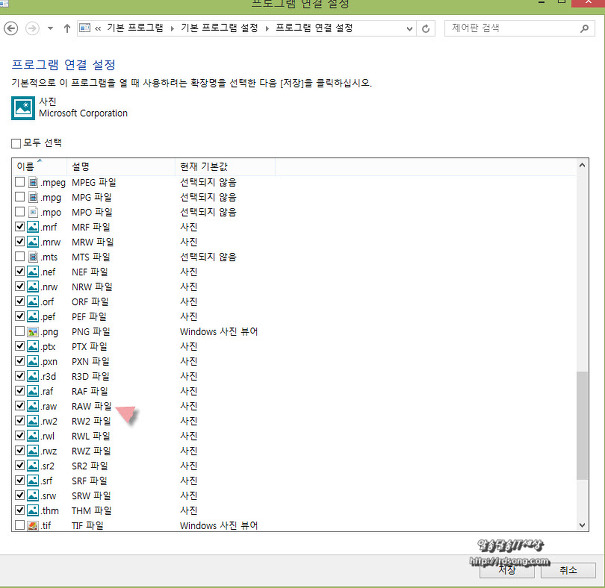Image resolution: width=605 pixels, height=588 pixels.
Task: Click the .tif file type icon
Action: pos(33,525)
